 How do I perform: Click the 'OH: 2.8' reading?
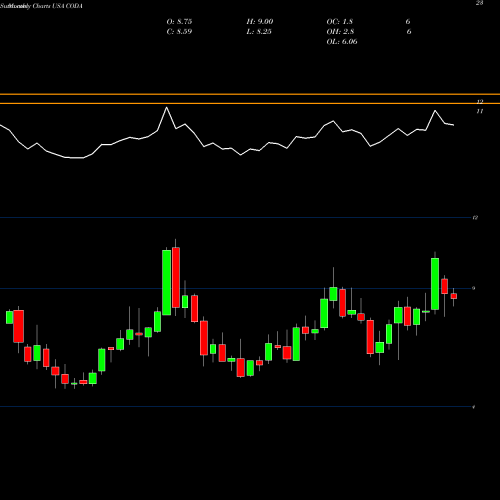pyautogui.click(x=340, y=32)
